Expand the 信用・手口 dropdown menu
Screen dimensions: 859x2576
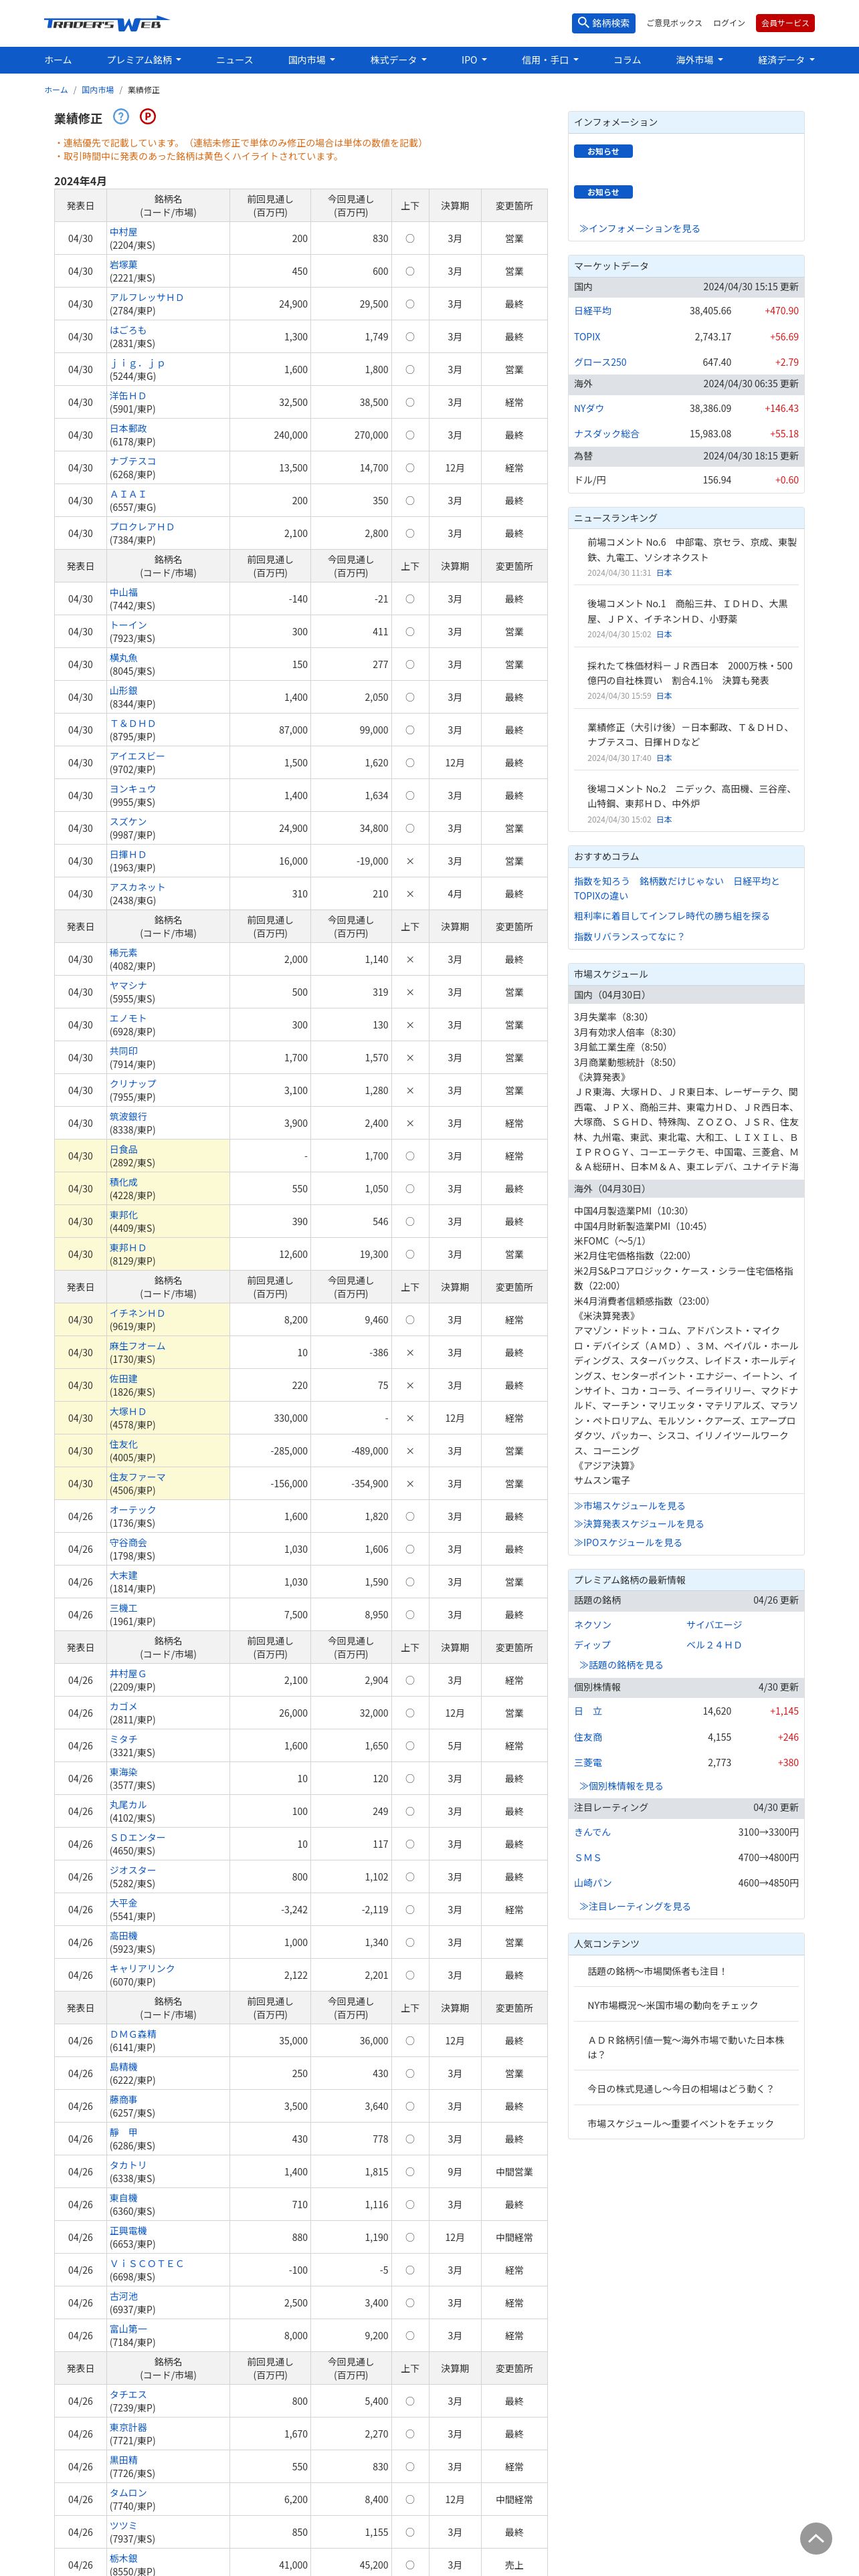point(550,60)
